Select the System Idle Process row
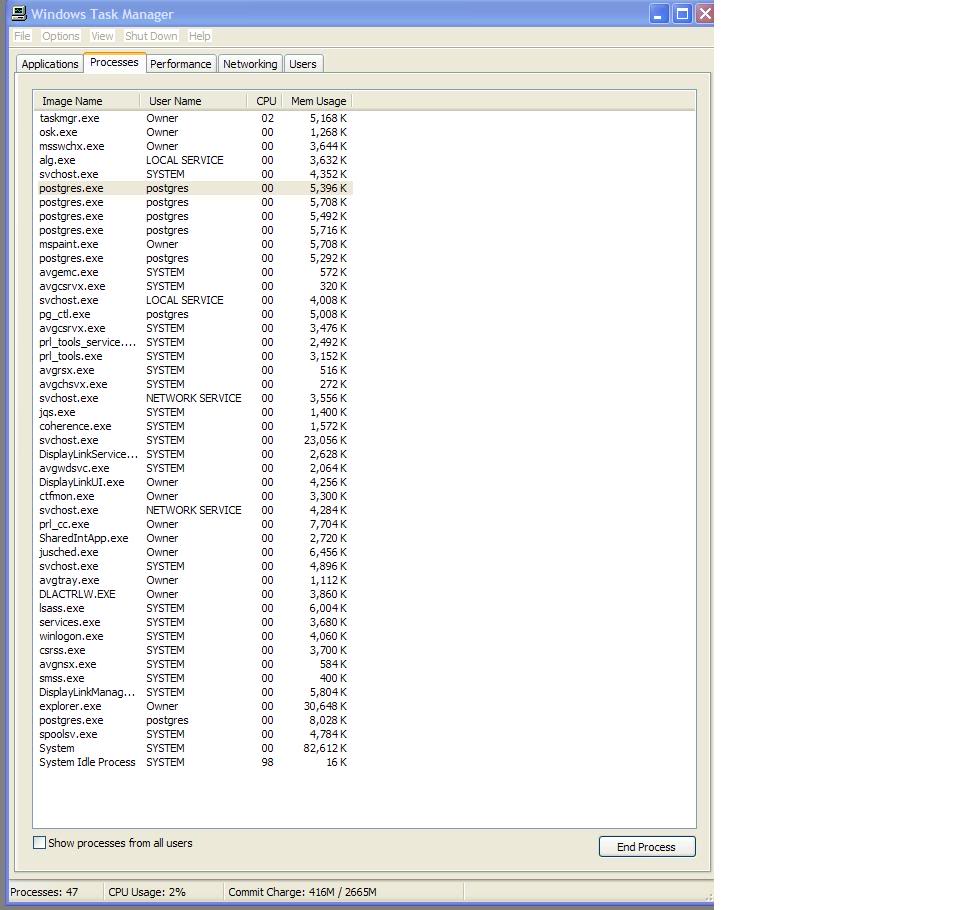 click(x=195, y=762)
